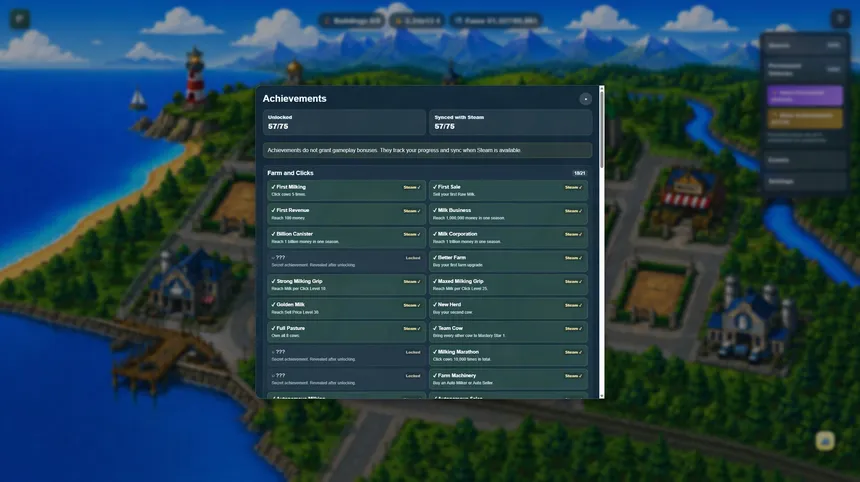Click the scrollbar down arrow in Achievements
This screenshot has height=482, width=860.
[x=602, y=395]
